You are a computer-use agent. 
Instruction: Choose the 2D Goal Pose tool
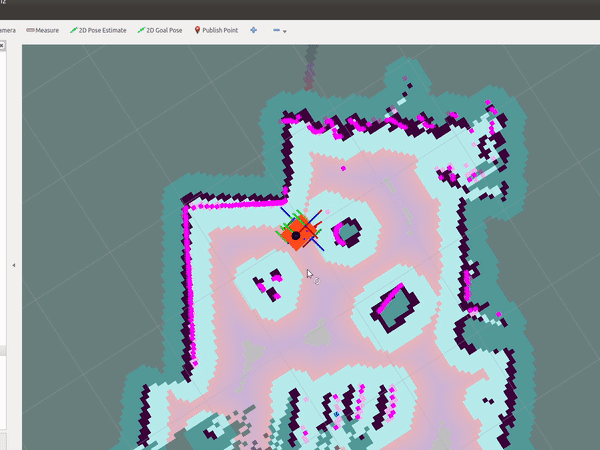pos(160,30)
